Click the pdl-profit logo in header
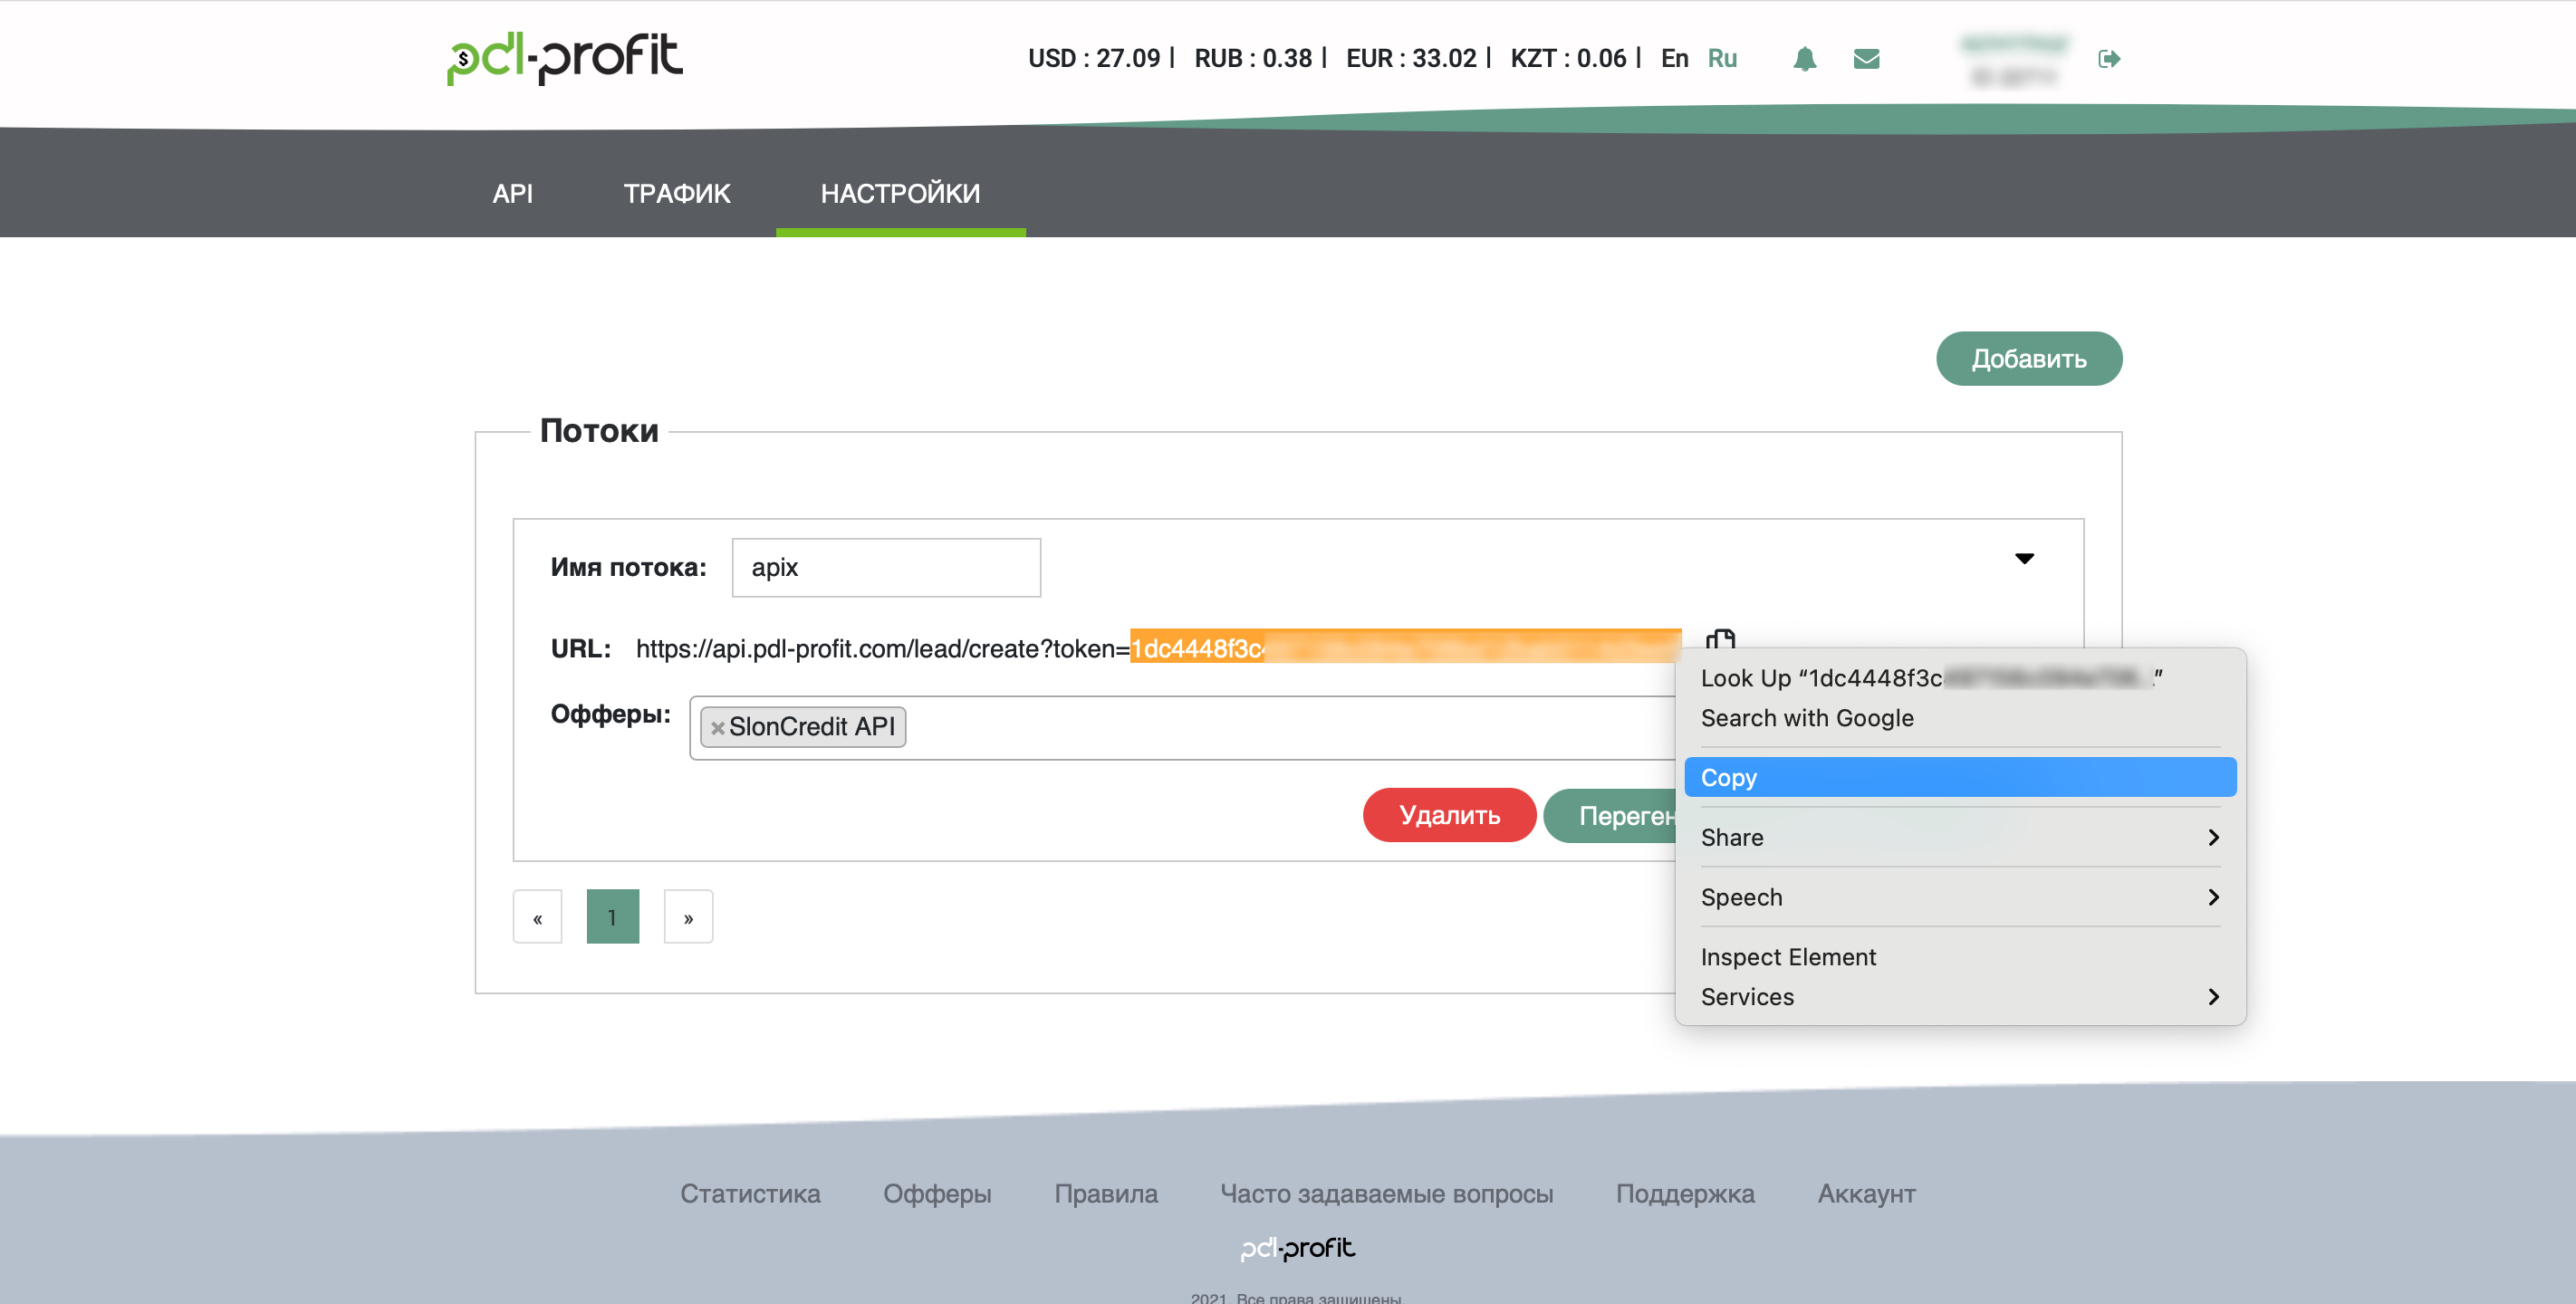This screenshot has height=1304, width=2576. (565, 58)
